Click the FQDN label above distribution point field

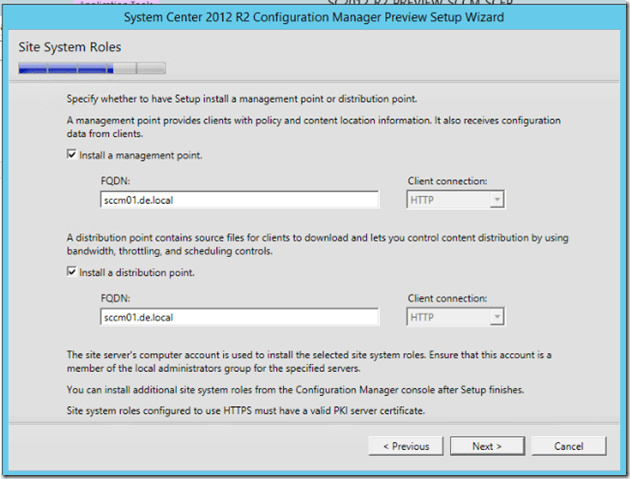point(115,298)
